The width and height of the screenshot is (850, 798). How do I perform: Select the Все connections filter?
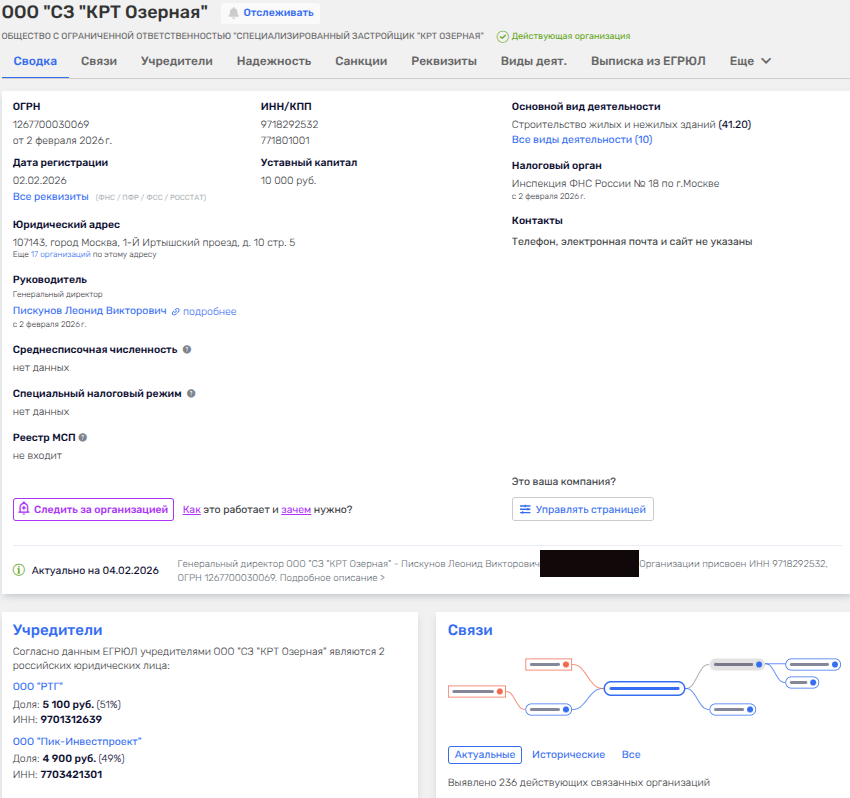pos(631,754)
